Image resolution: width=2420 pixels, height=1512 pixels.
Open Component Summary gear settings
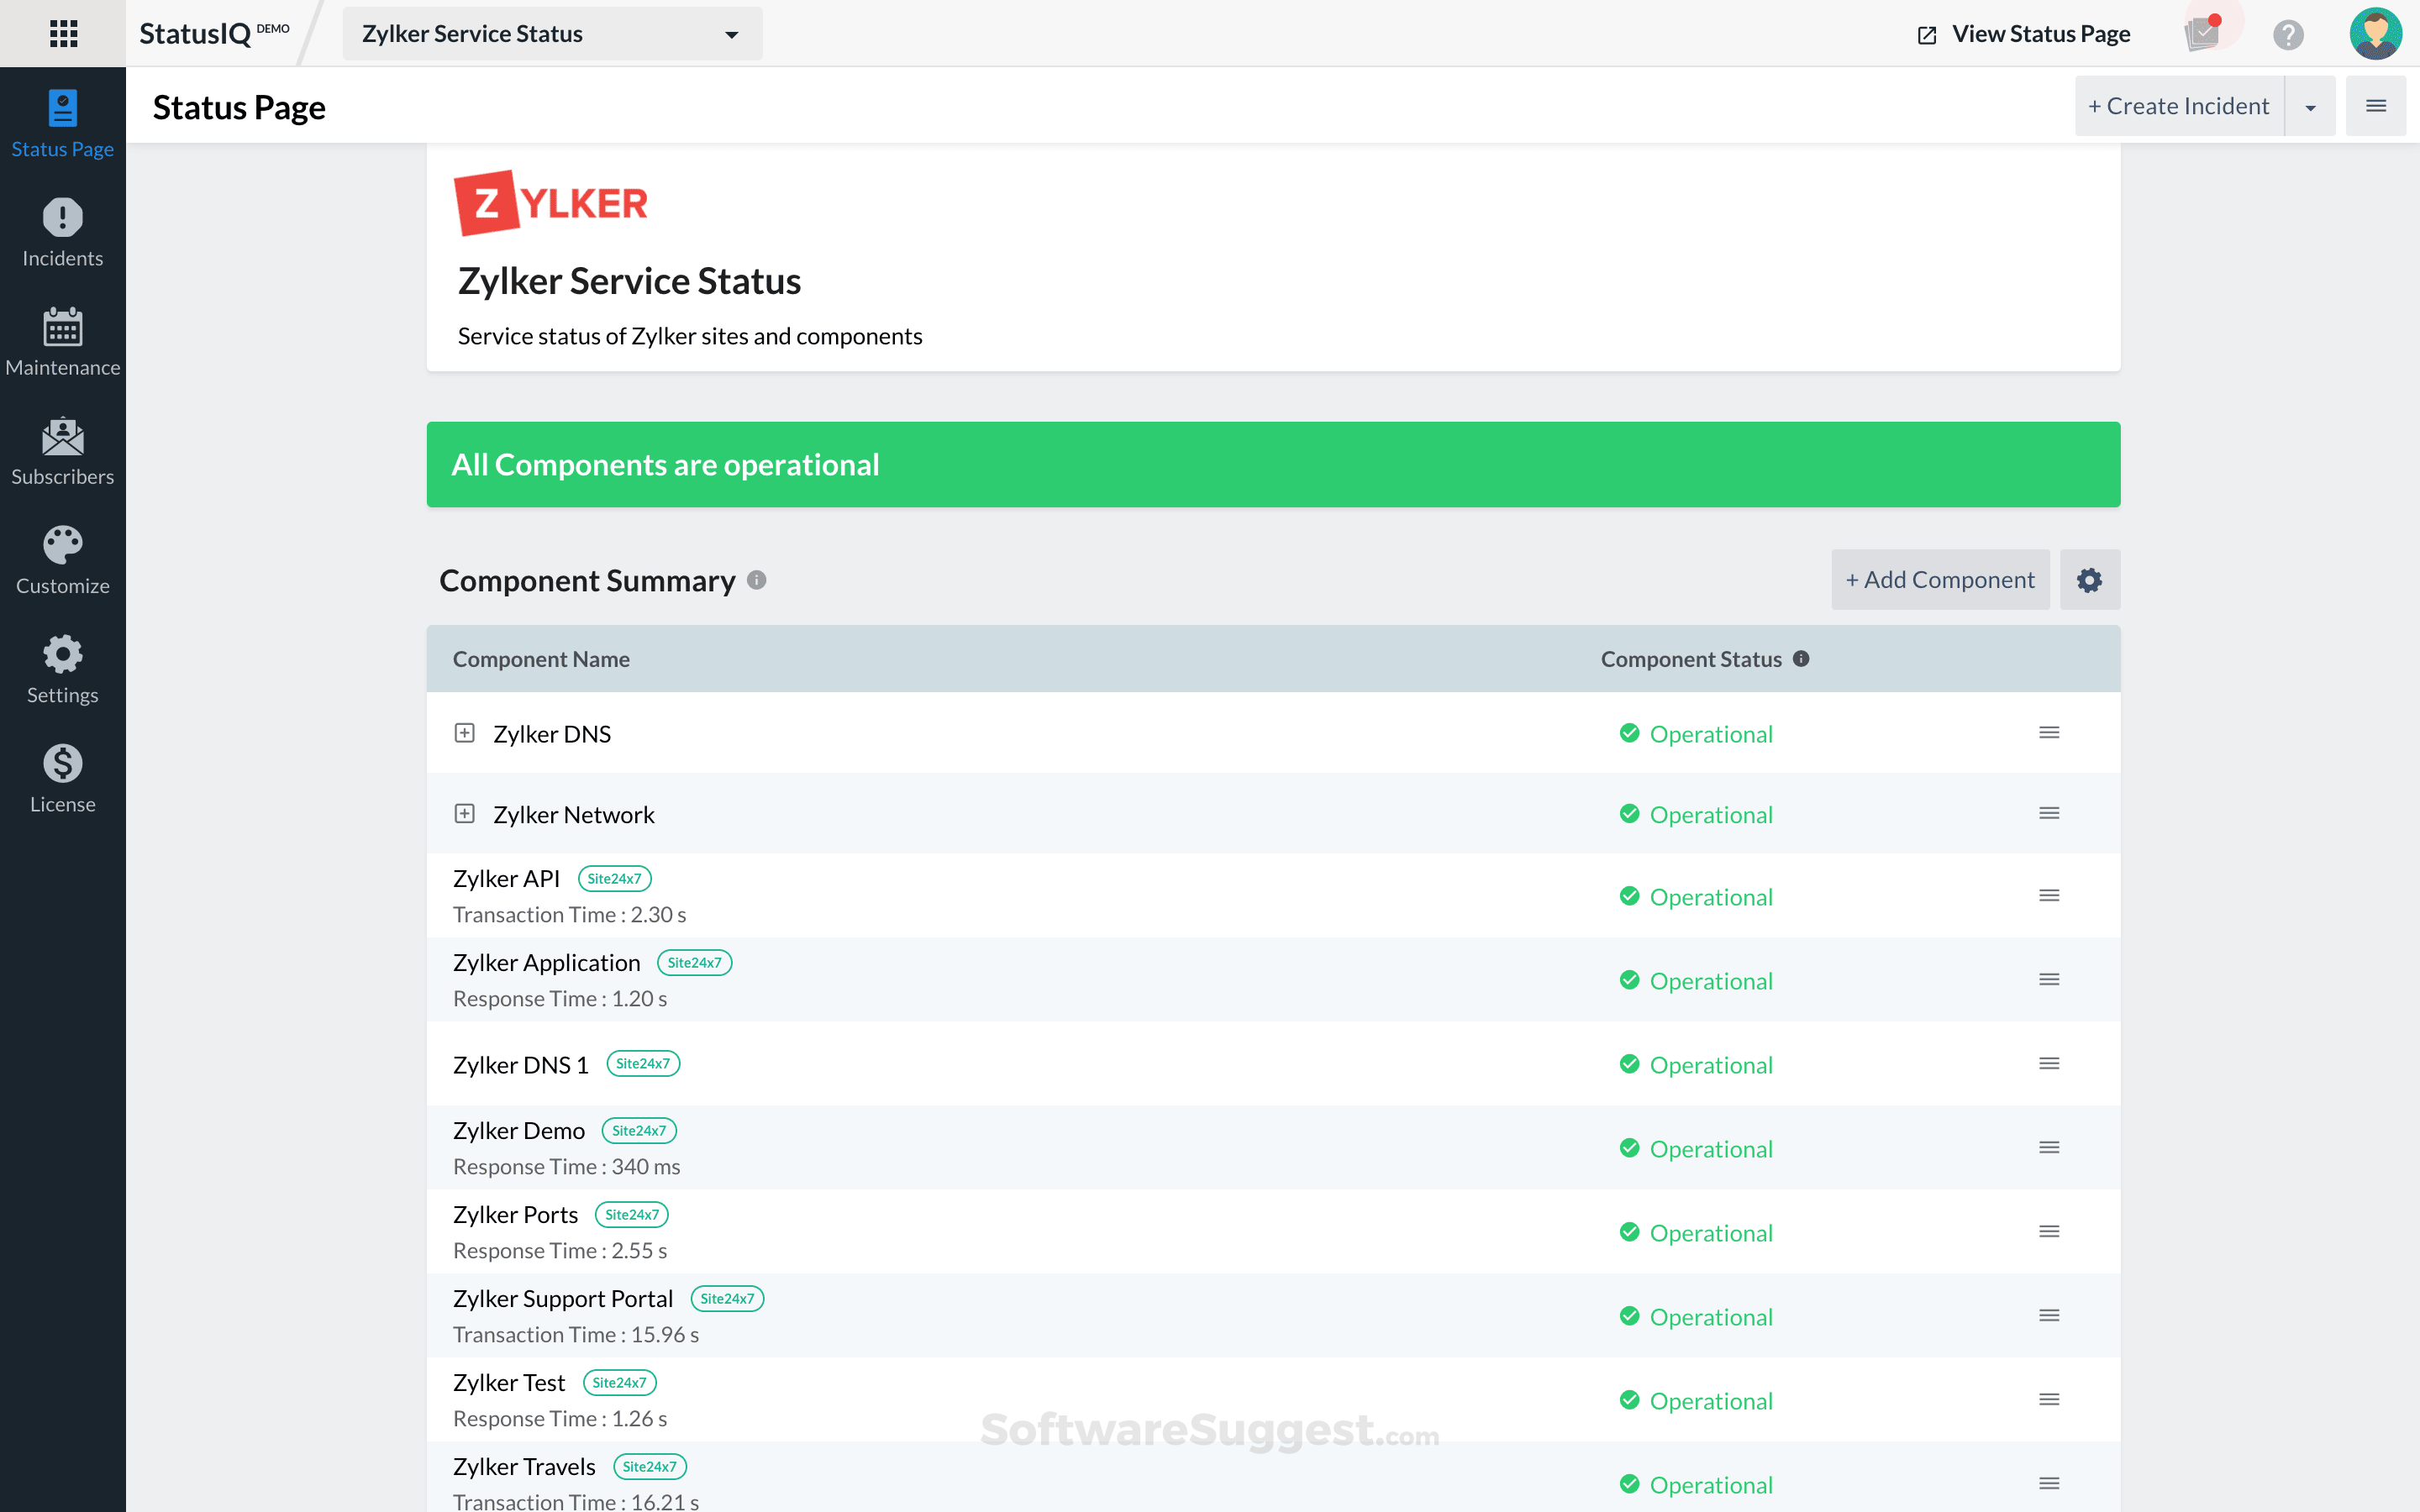point(2089,580)
